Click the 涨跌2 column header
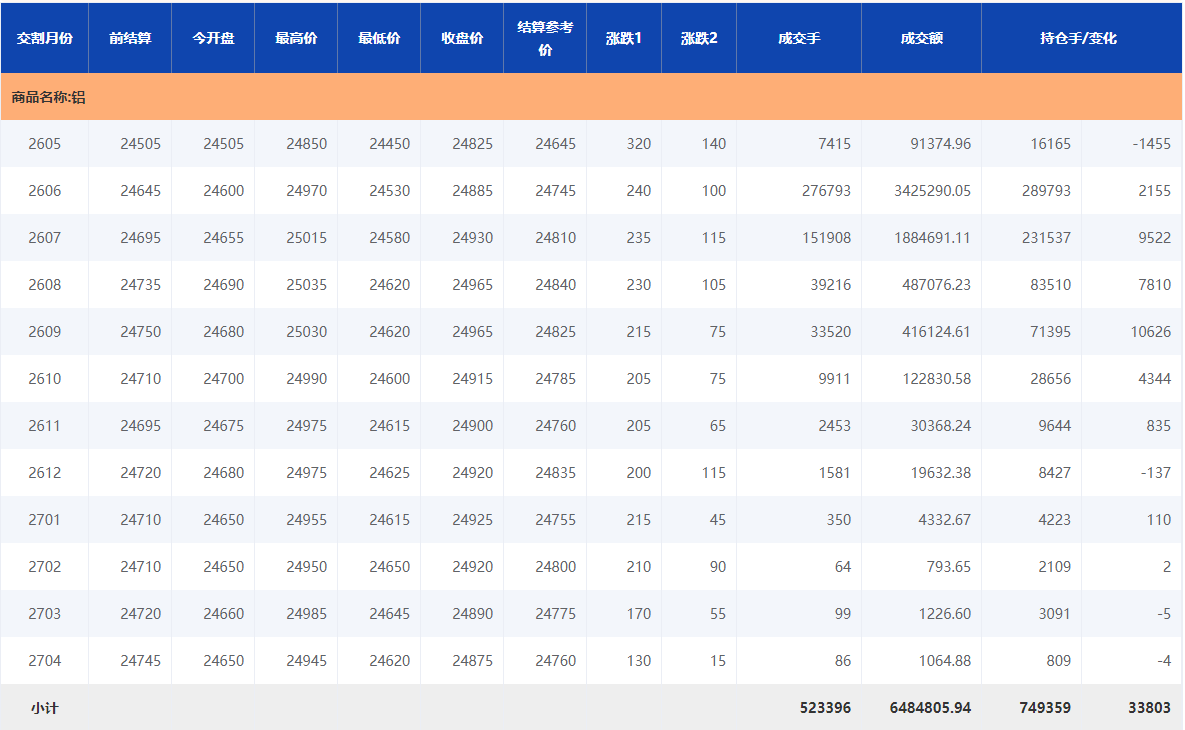Image resolution: width=1185 pixels, height=730 pixels. [699, 38]
